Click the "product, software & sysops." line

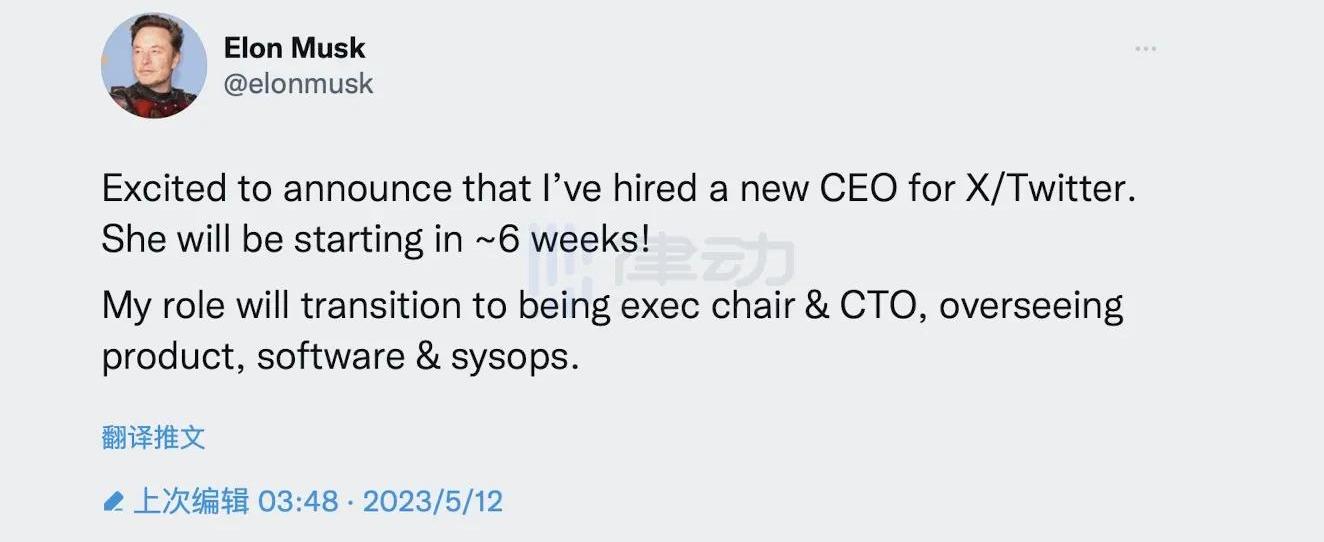point(340,356)
